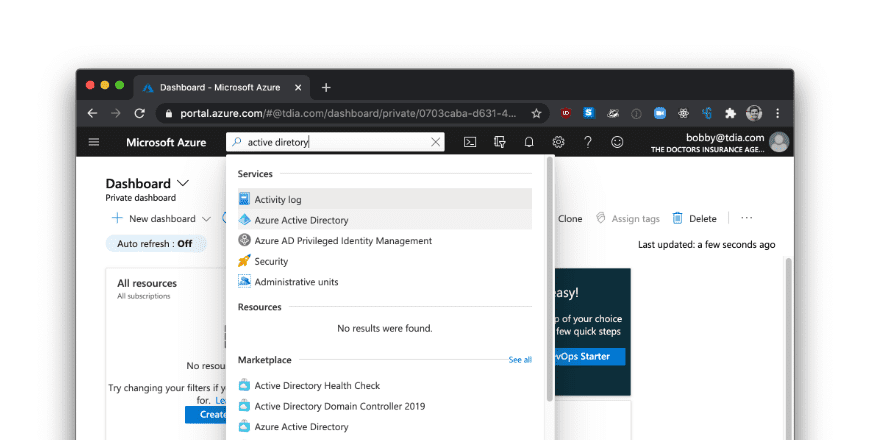The image size is (870, 440).
Task: Open the browser extensions puzzle icon
Action: [x=730, y=113]
